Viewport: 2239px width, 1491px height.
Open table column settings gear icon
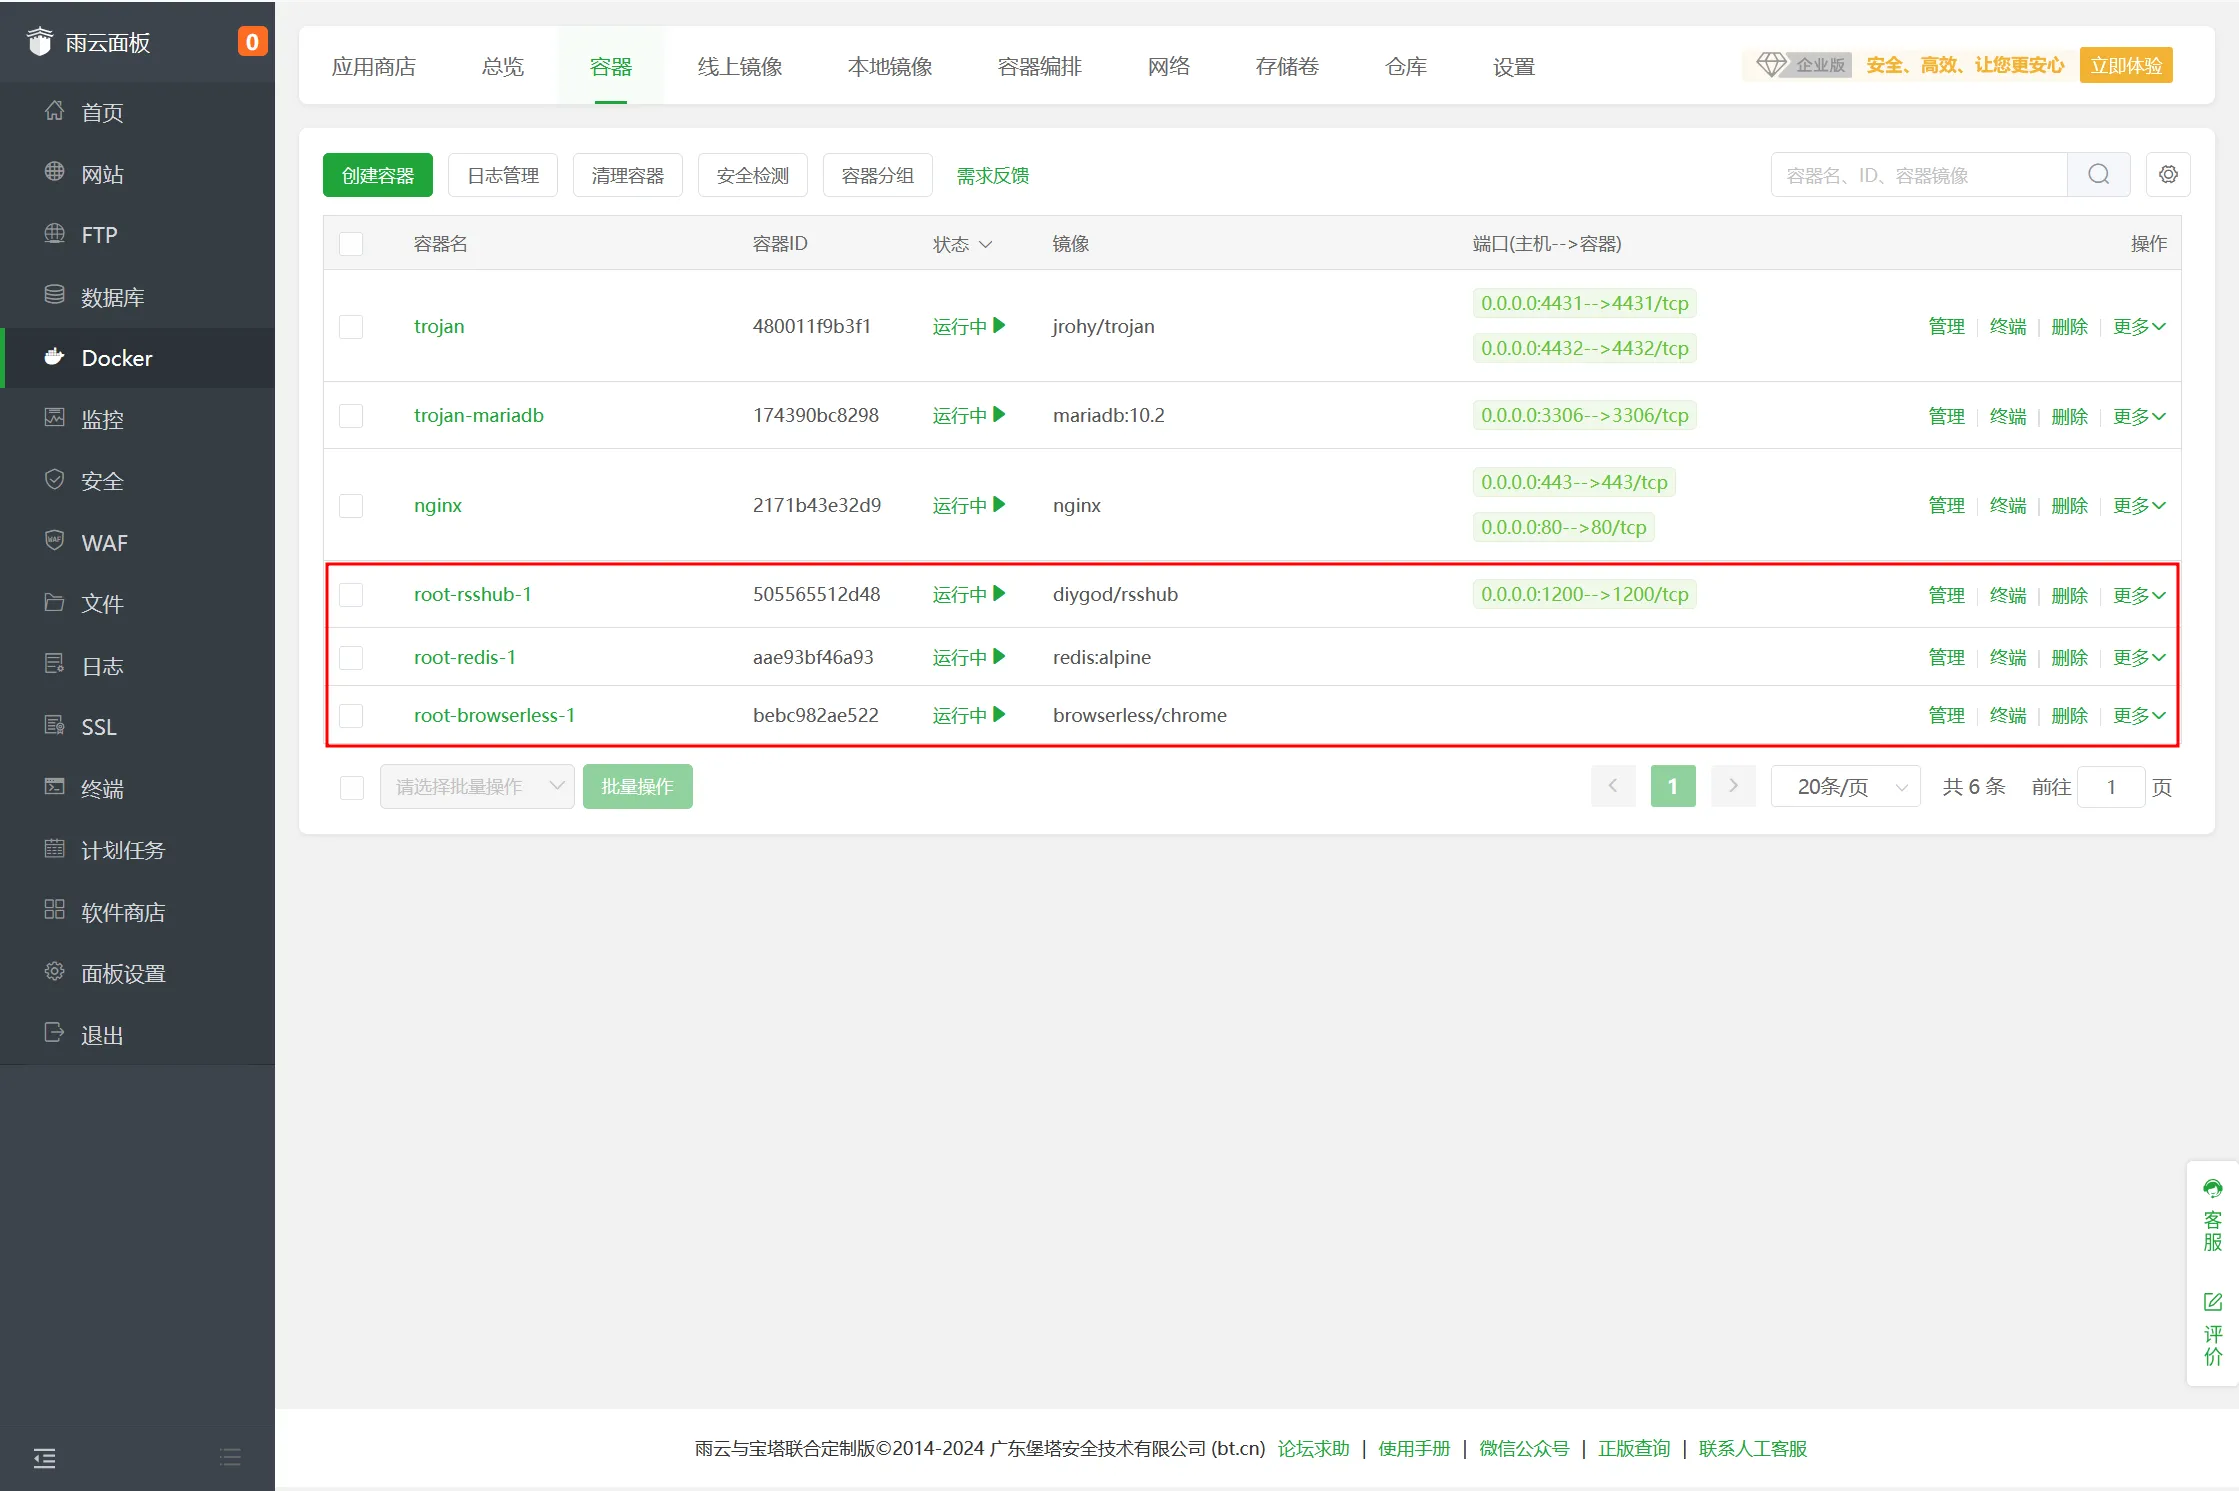(x=2168, y=175)
